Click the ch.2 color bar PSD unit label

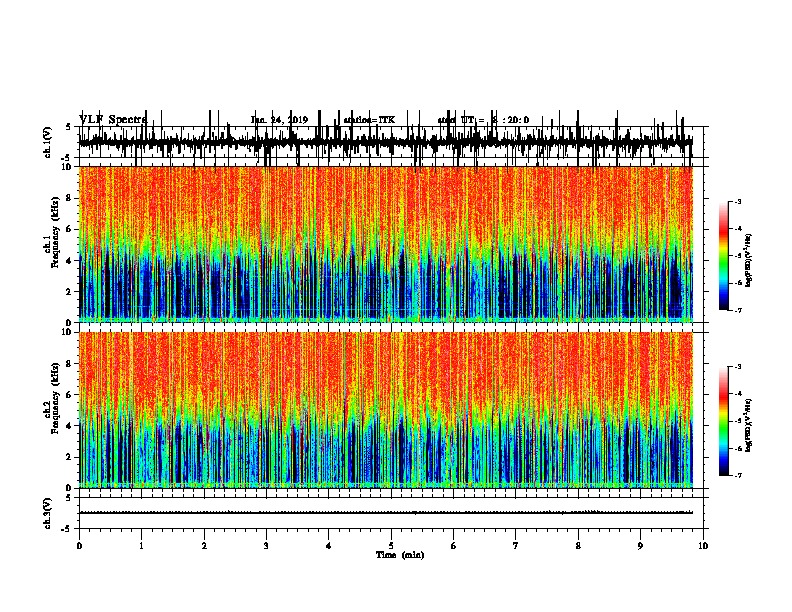(x=749, y=426)
